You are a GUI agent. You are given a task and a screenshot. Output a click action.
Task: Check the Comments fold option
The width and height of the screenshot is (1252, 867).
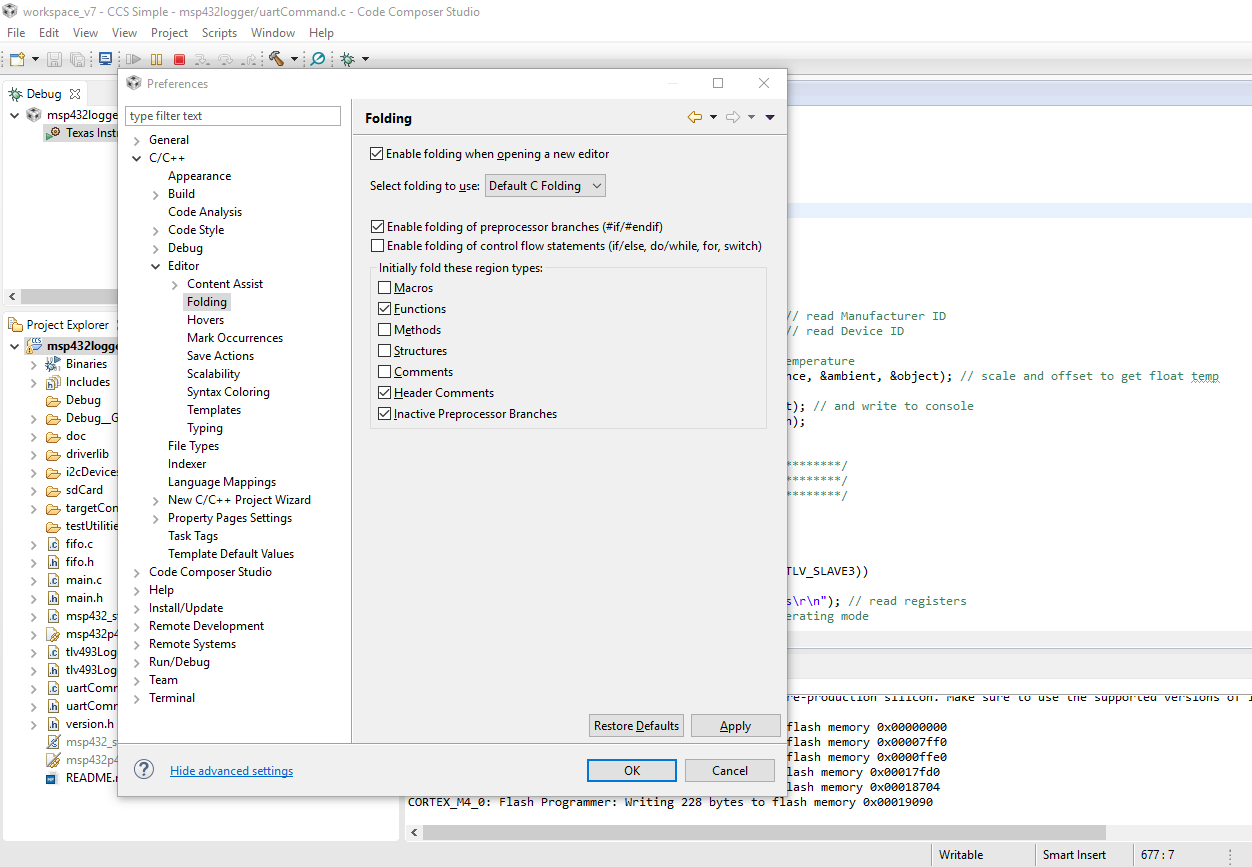click(x=384, y=372)
